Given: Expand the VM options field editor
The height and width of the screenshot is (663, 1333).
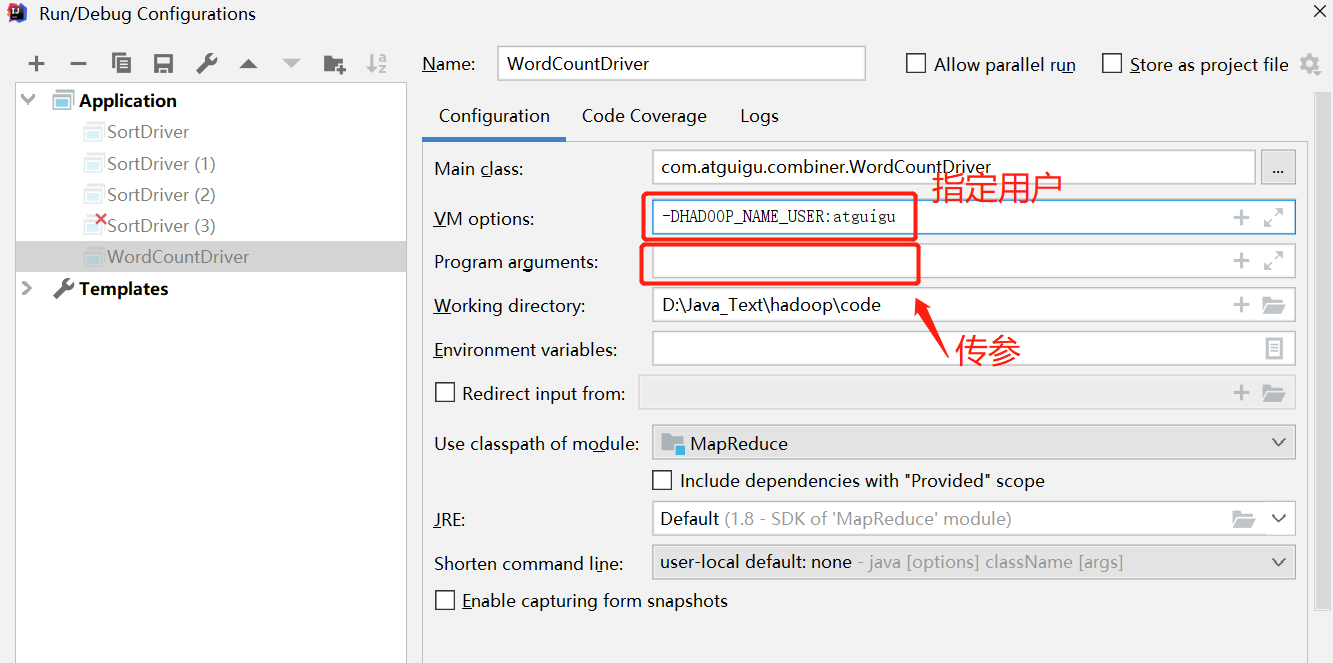Looking at the screenshot, I should 1273,217.
